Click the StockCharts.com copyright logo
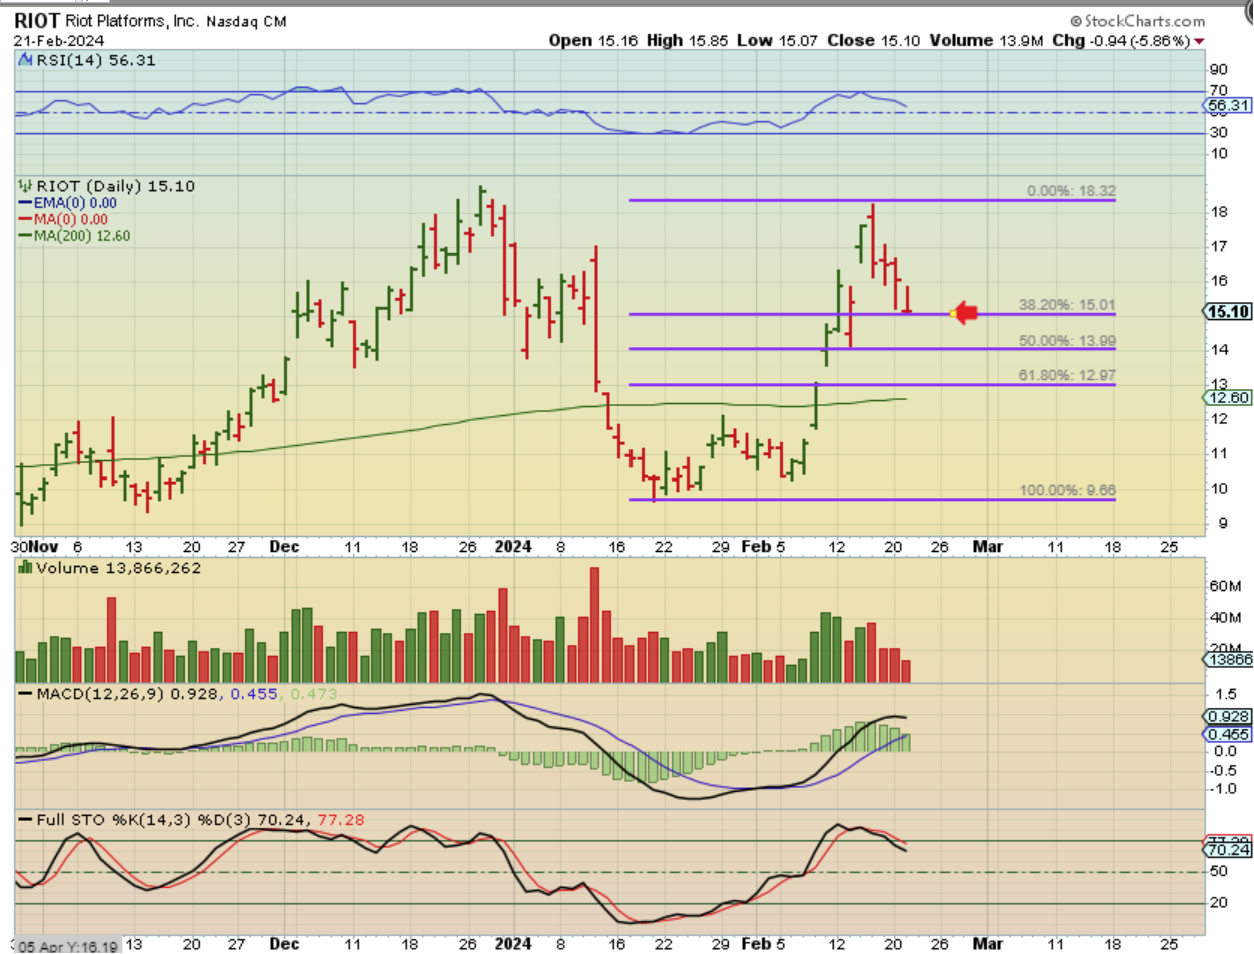Viewport: 1254px width, 954px height. [x=1138, y=21]
